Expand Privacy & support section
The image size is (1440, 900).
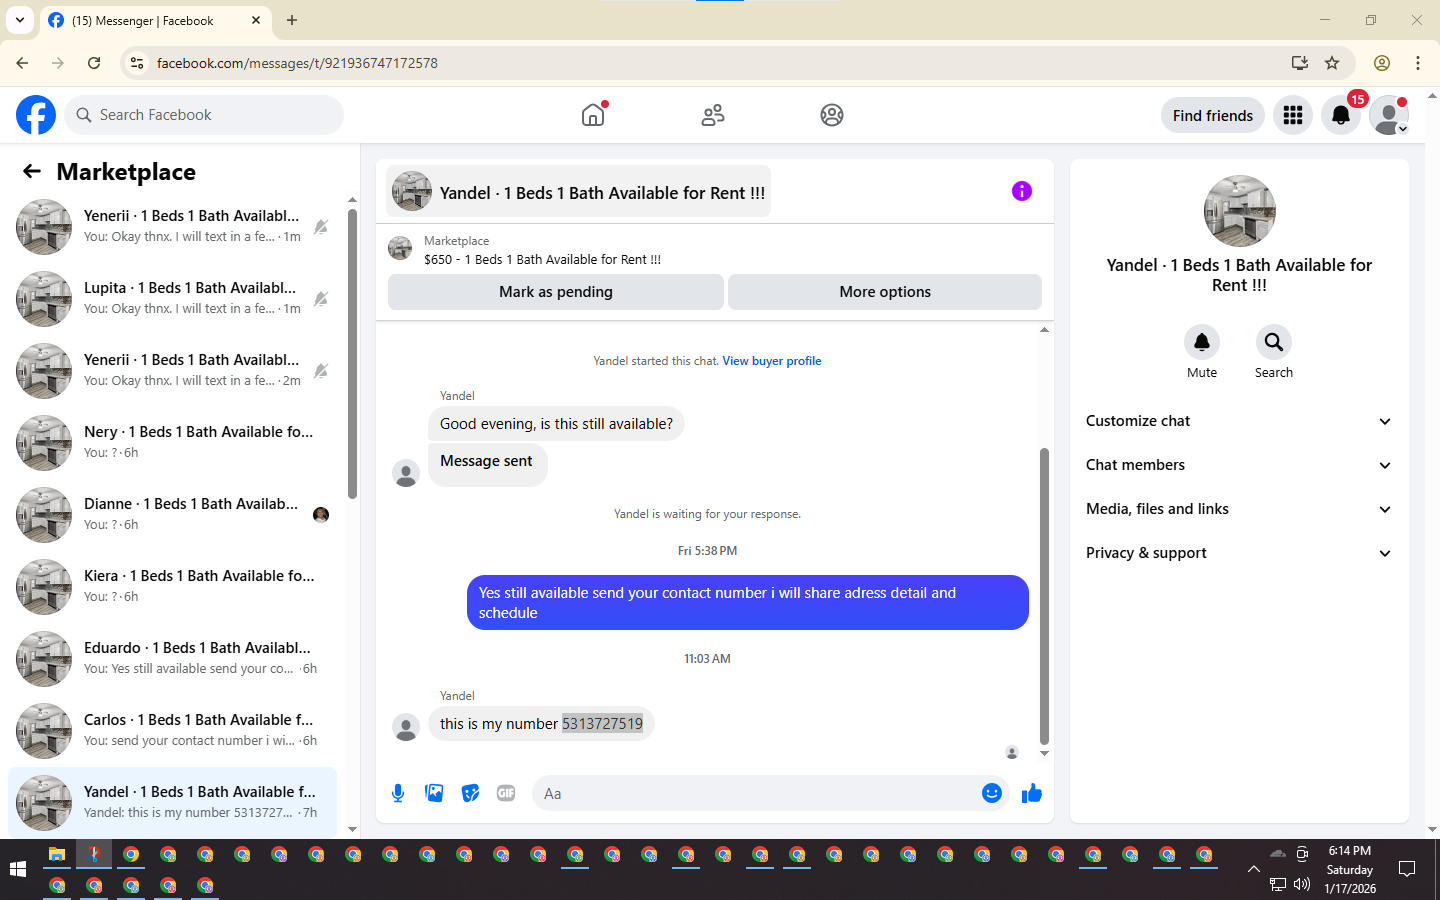tap(1239, 553)
